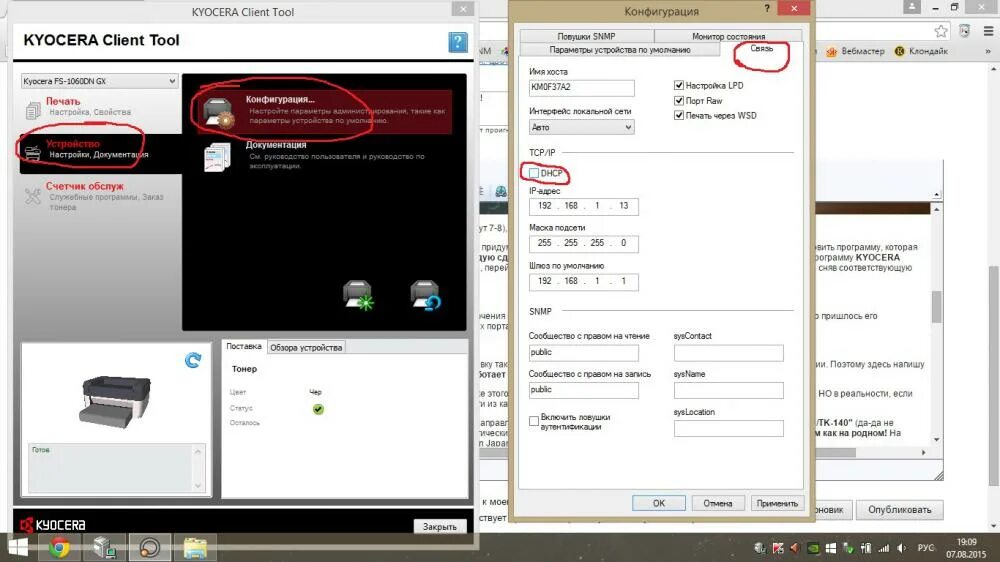Screen dimensions: 1000x562
Task: Open Вебмастер bookmark in browser
Action: coord(855,51)
